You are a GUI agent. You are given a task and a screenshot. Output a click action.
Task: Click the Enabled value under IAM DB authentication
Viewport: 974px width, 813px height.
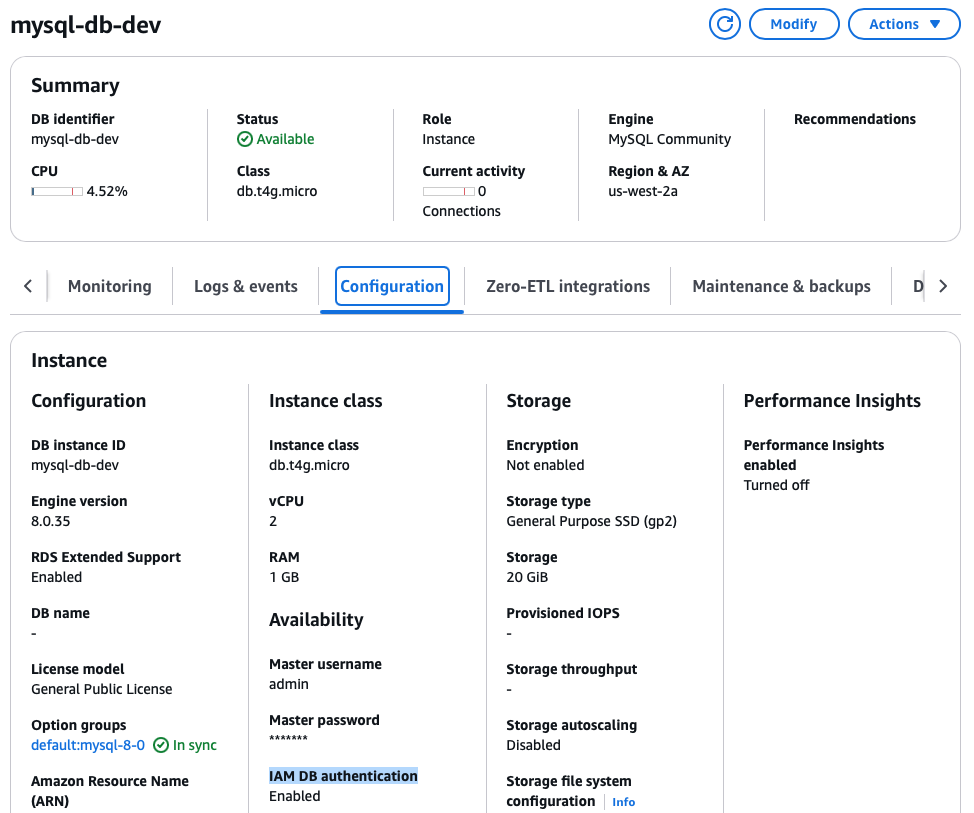click(x=294, y=796)
